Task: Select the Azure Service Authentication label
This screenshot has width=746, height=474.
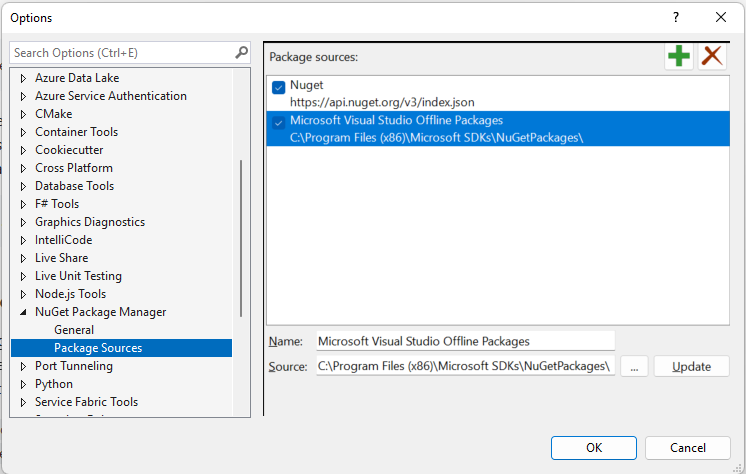Action: coord(110,96)
